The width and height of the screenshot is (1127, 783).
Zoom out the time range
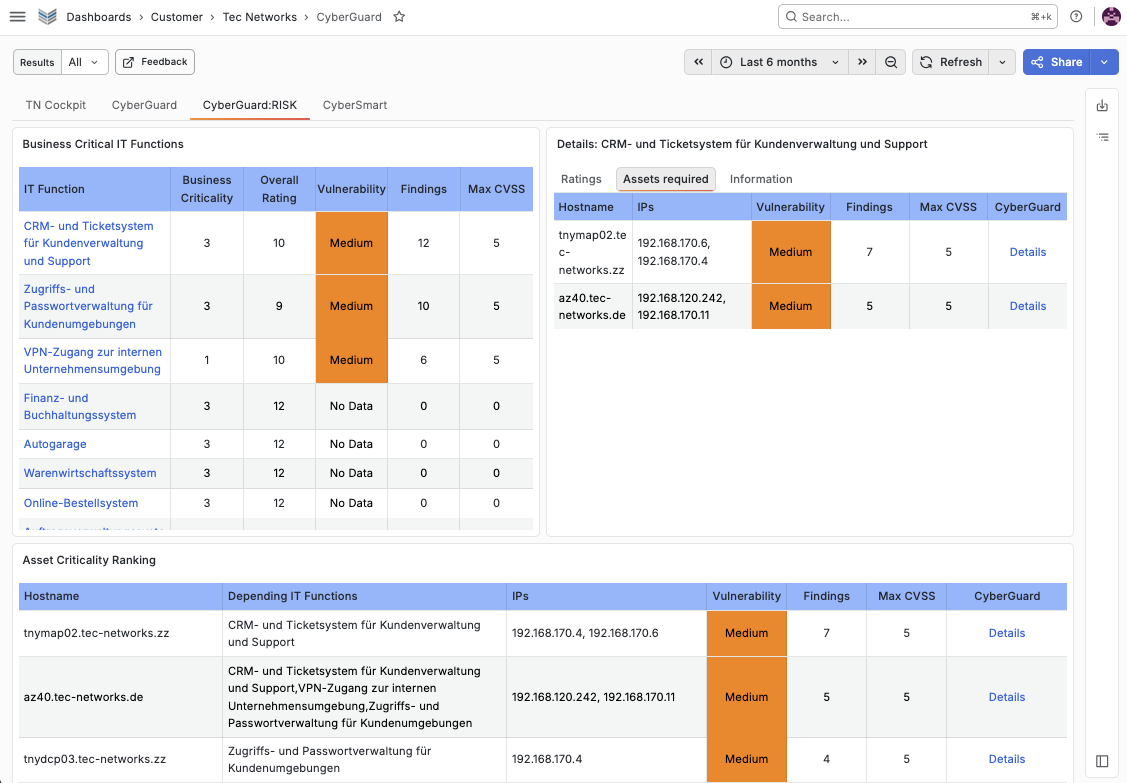coord(891,62)
